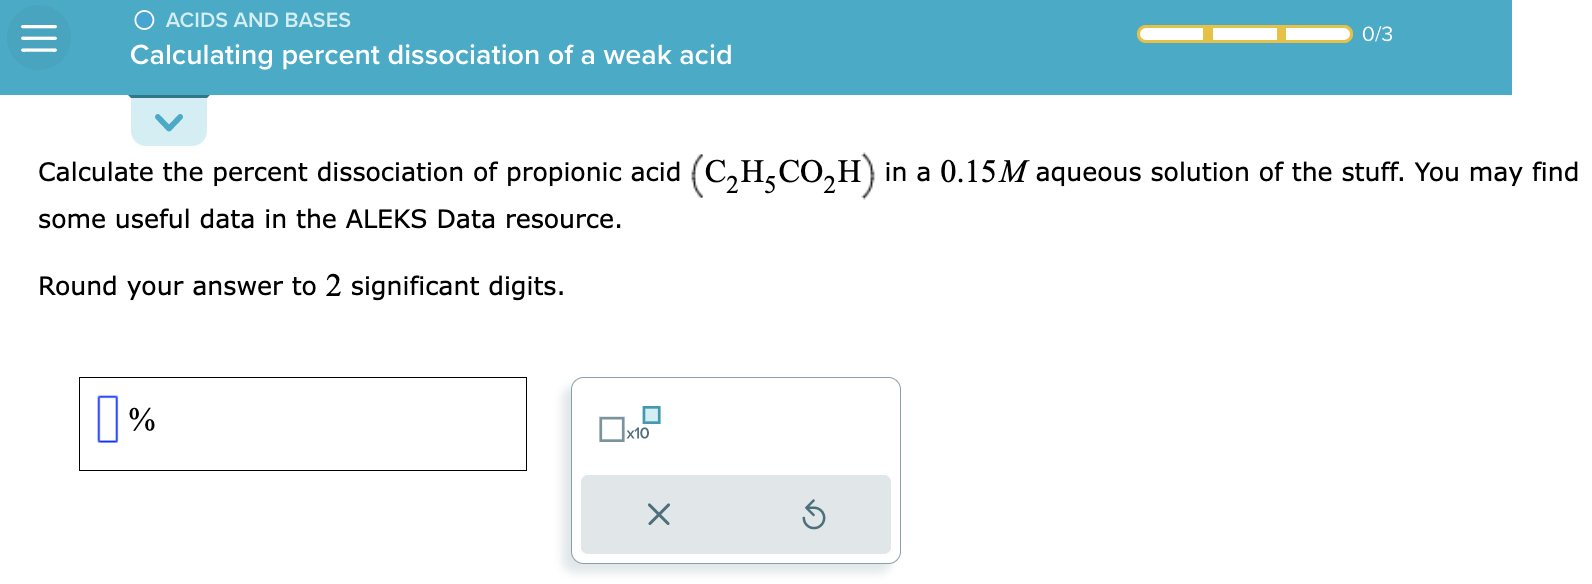
Task: Open the chevron disclosure below the header
Action: coord(169,120)
